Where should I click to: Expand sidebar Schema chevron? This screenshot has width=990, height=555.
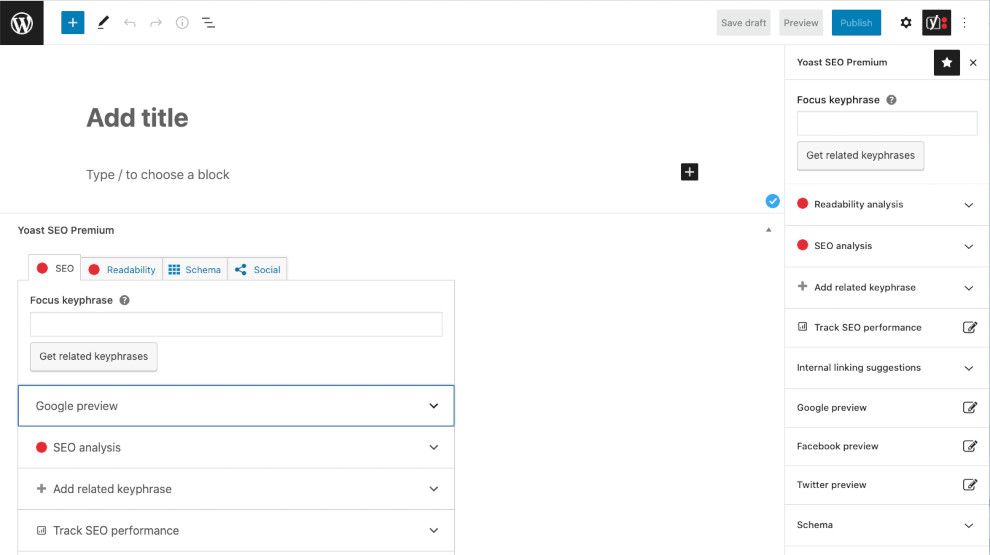[x=969, y=525]
